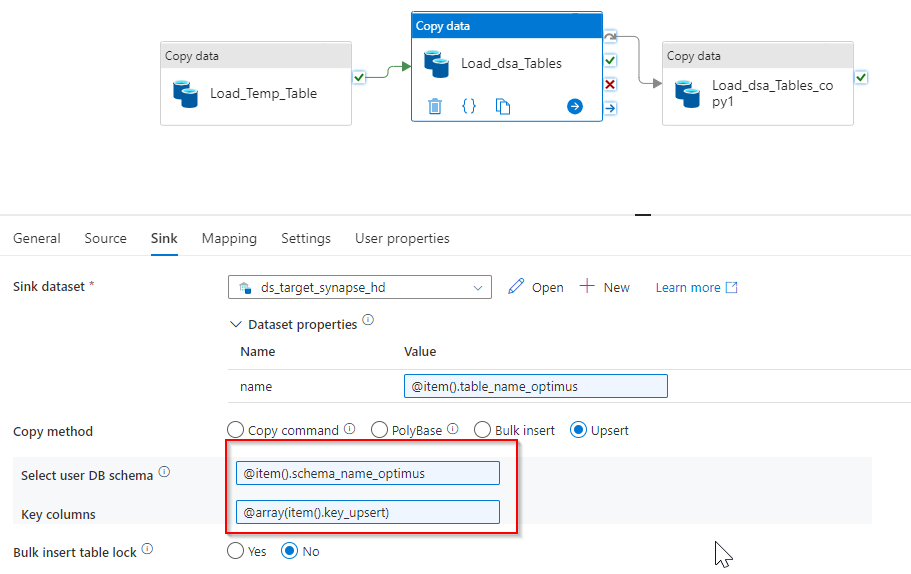This screenshot has height=574, width=911.
Task: Click info icon beside Select user DB schema
Action: [164, 472]
